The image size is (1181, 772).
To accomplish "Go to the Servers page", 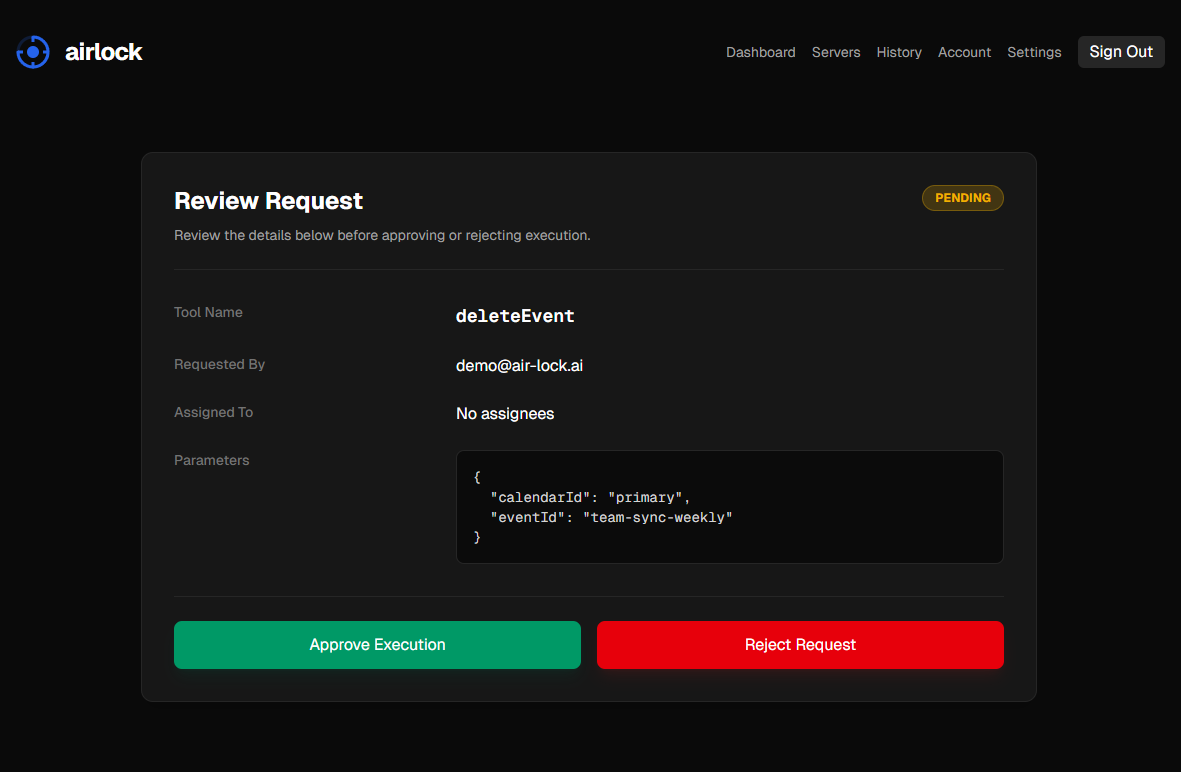I will [x=835, y=52].
